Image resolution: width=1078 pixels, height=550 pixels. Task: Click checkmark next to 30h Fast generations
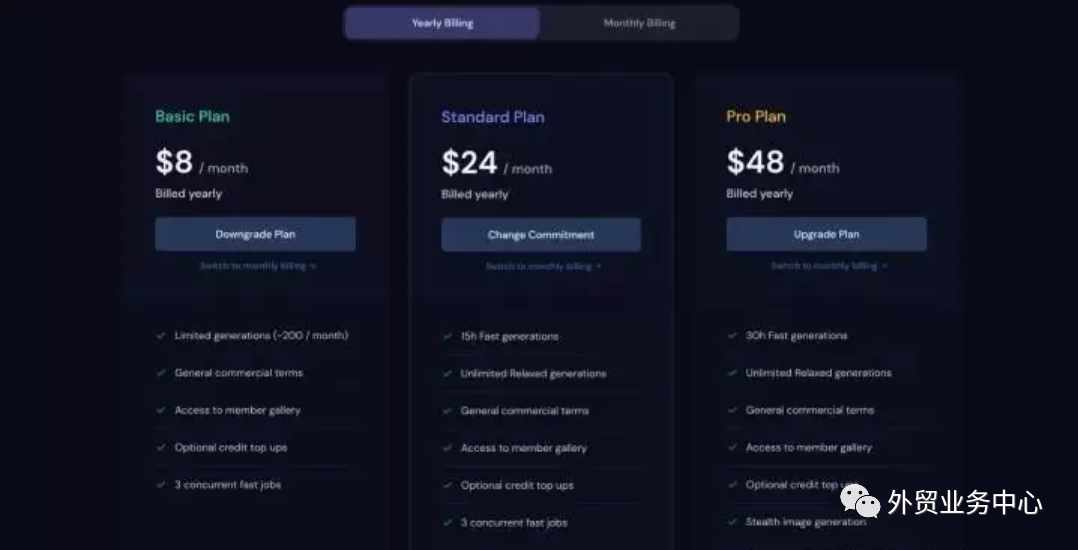(732, 336)
